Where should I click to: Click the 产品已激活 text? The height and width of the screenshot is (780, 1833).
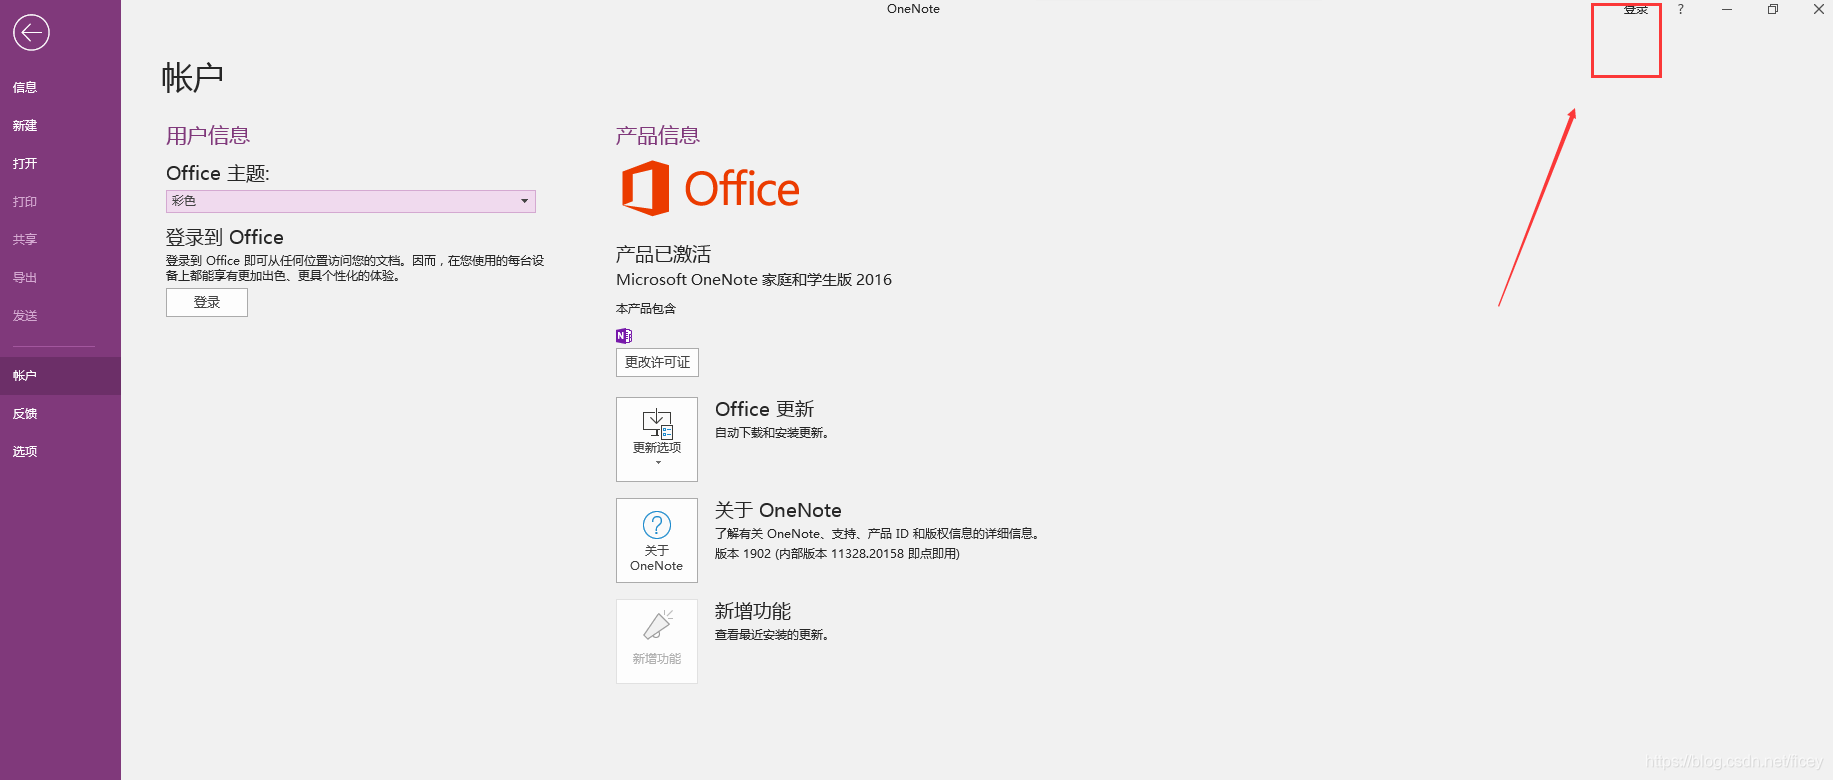pyautogui.click(x=663, y=254)
